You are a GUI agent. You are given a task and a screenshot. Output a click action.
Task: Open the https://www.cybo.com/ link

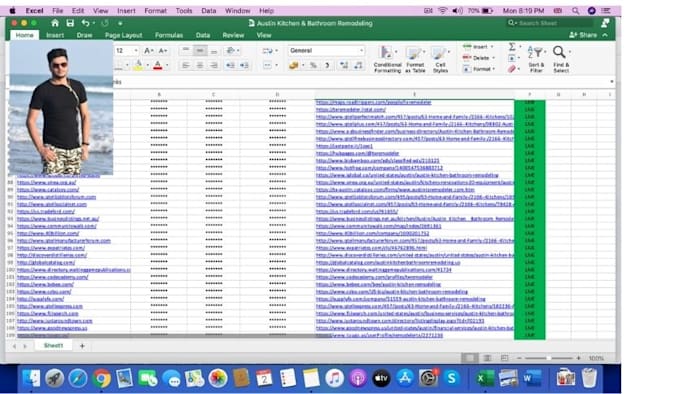(x=44, y=292)
